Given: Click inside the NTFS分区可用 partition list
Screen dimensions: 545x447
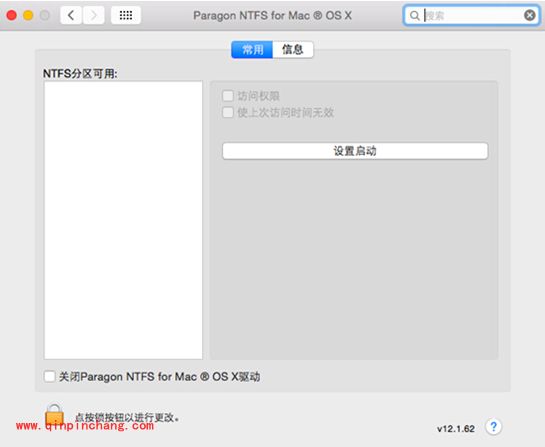Looking at the screenshot, I should (x=123, y=220).
